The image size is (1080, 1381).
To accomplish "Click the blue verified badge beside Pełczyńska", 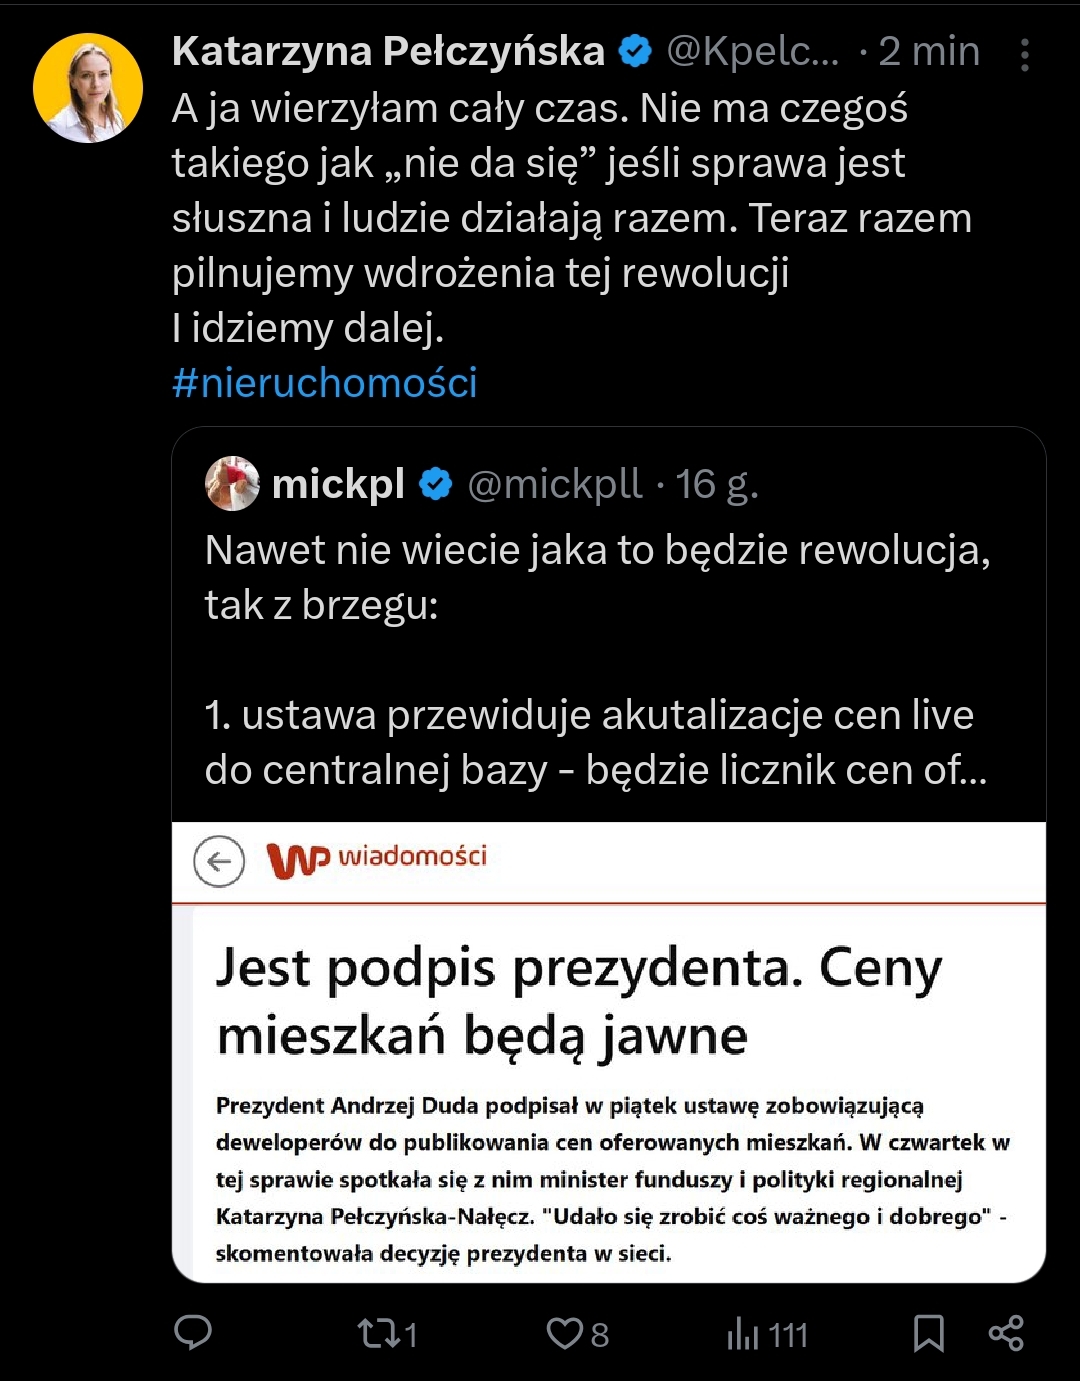I will click(635, 51).
